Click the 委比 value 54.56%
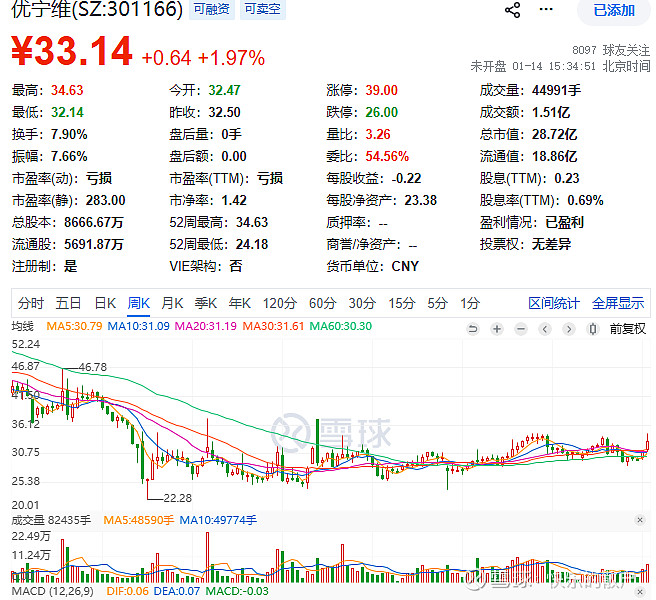Image resolution: width=656 pixels, height=600 pixels. [x=387, y=156]
